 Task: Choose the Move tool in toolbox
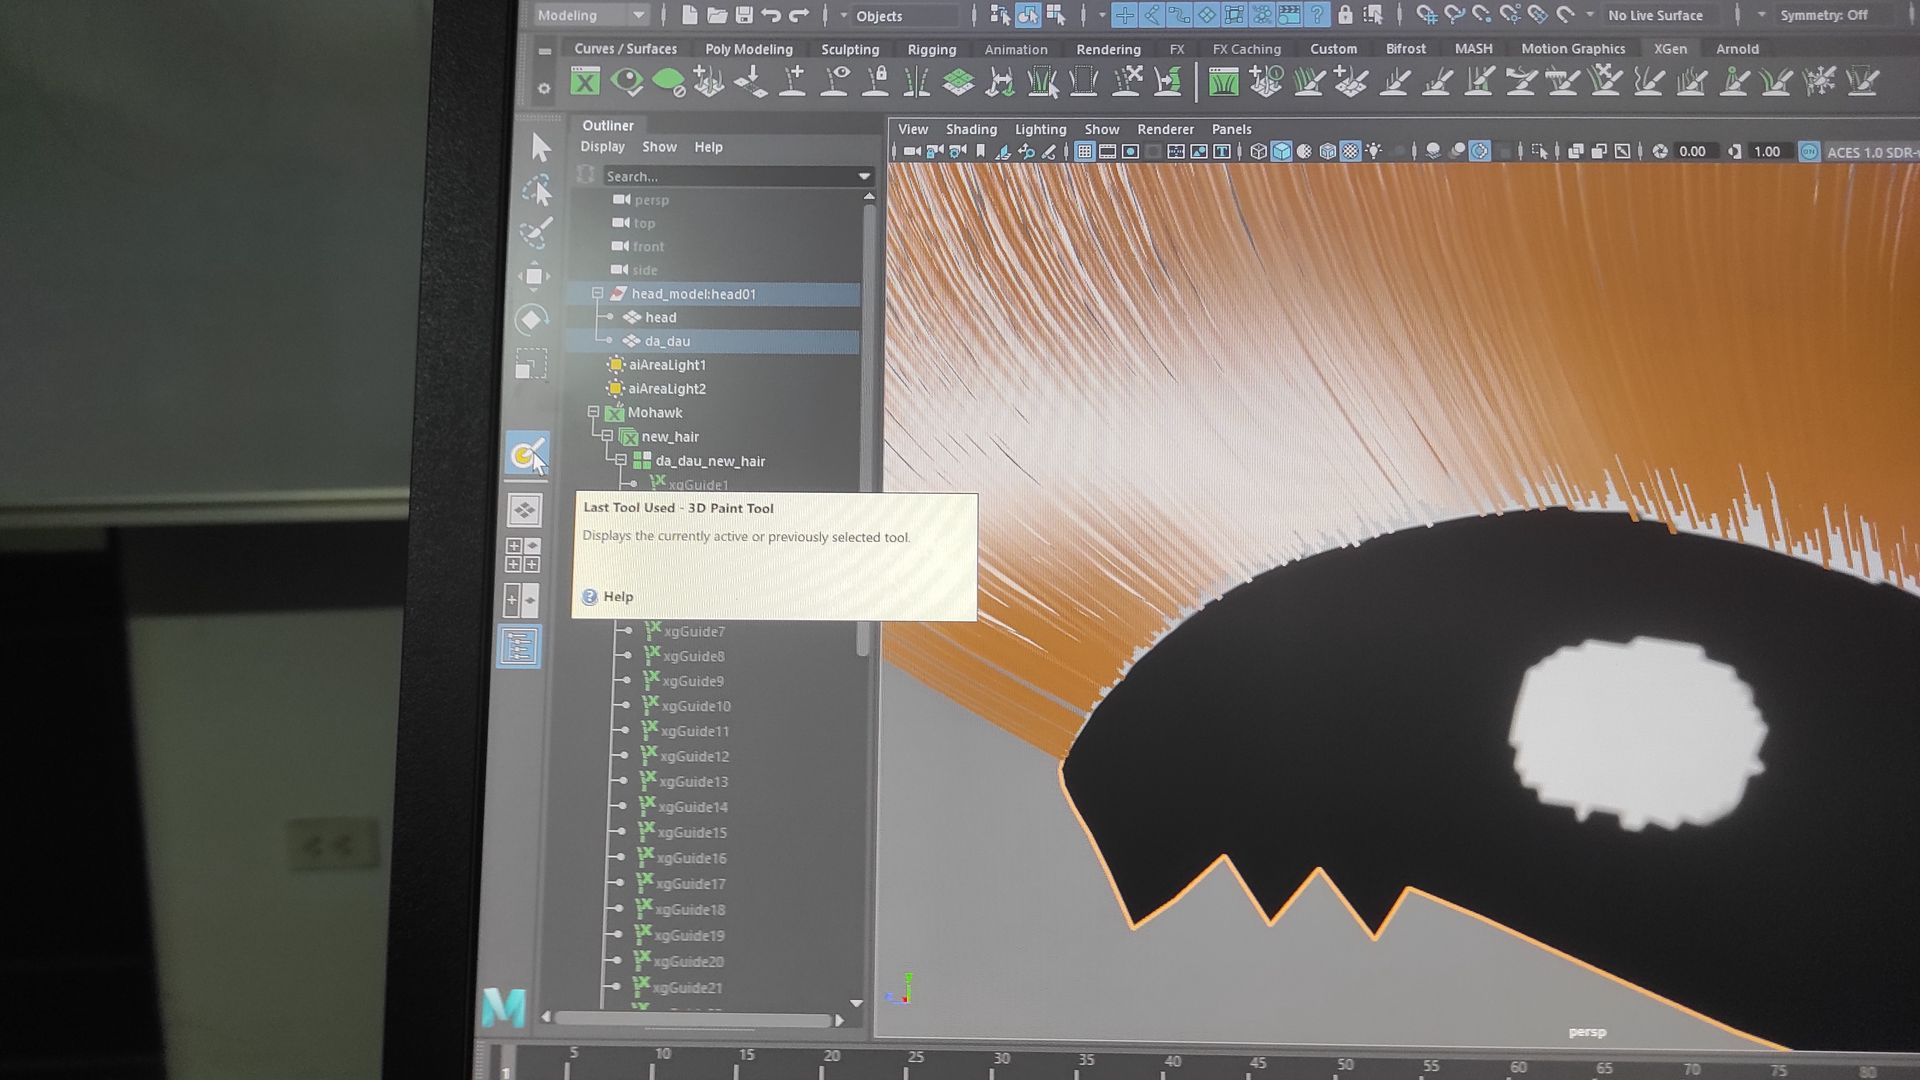tap(534, 276)
